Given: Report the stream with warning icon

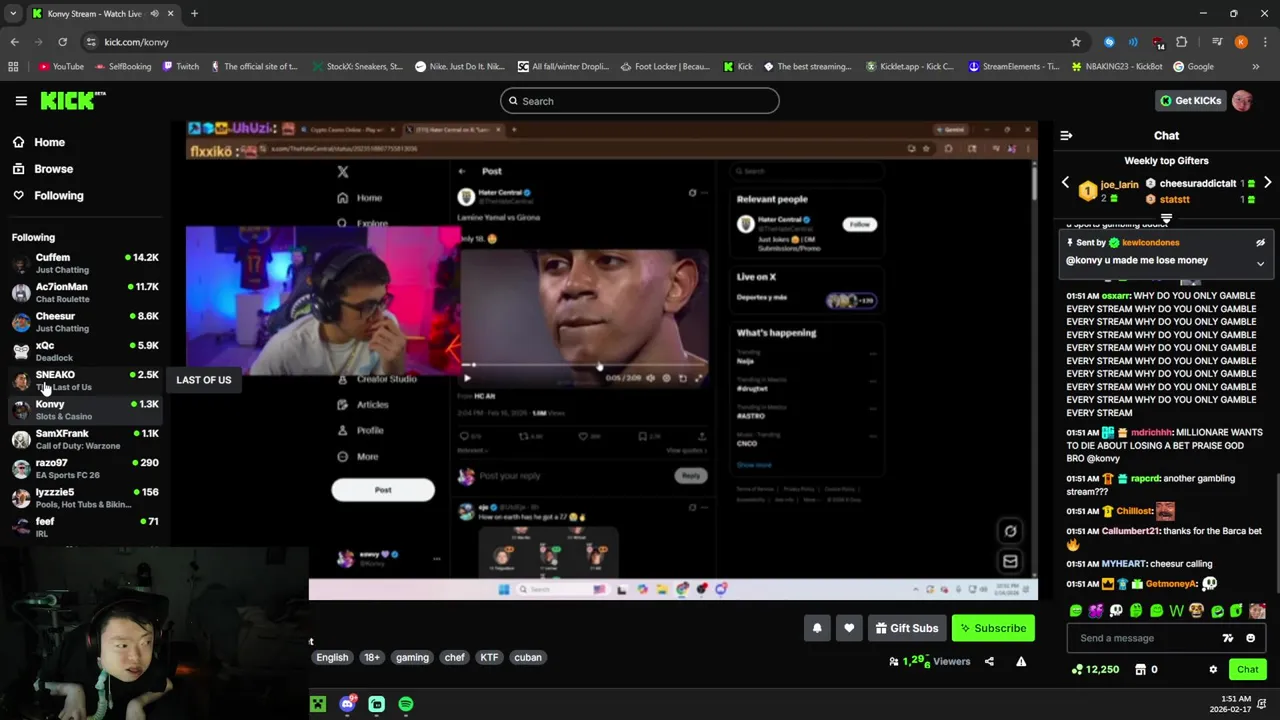Looking at the screenshot, I should tap(1021, 661).
